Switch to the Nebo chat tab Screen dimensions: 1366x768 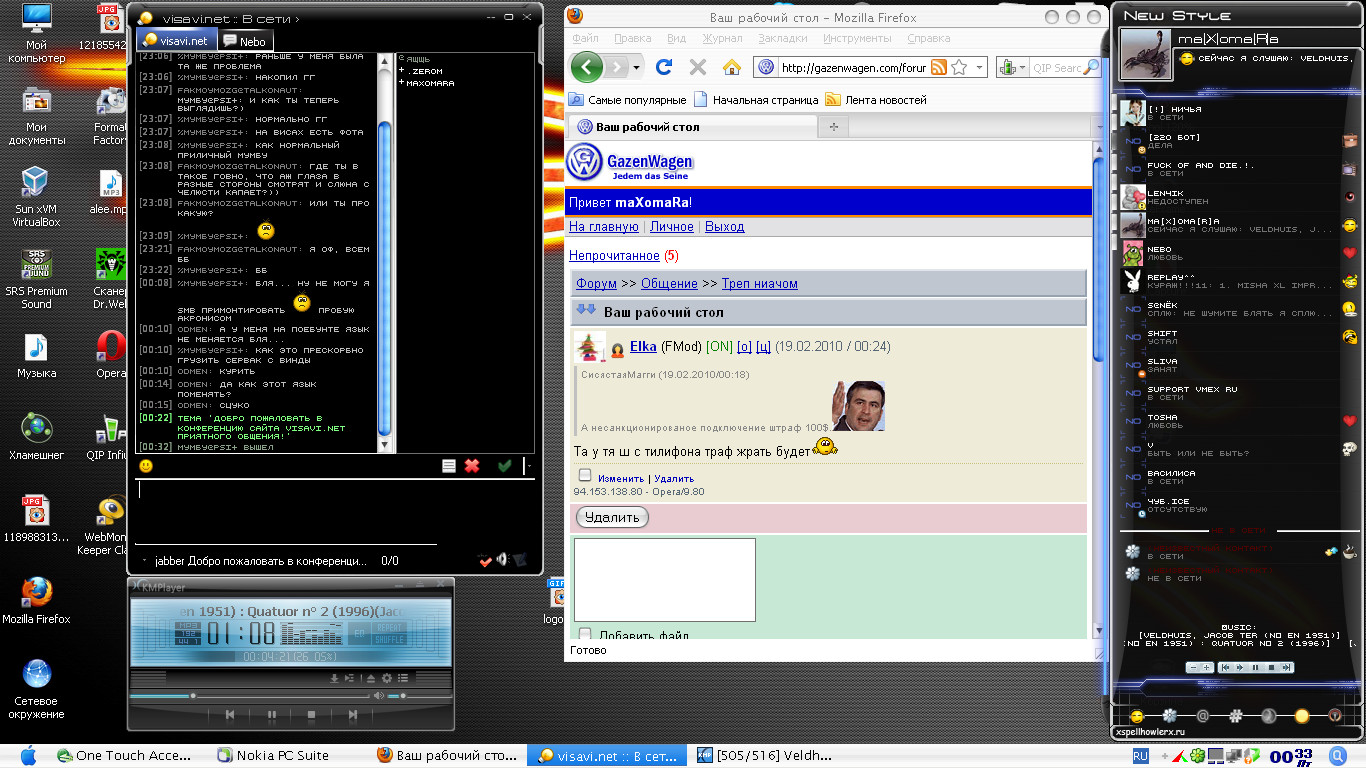(245, 41)
